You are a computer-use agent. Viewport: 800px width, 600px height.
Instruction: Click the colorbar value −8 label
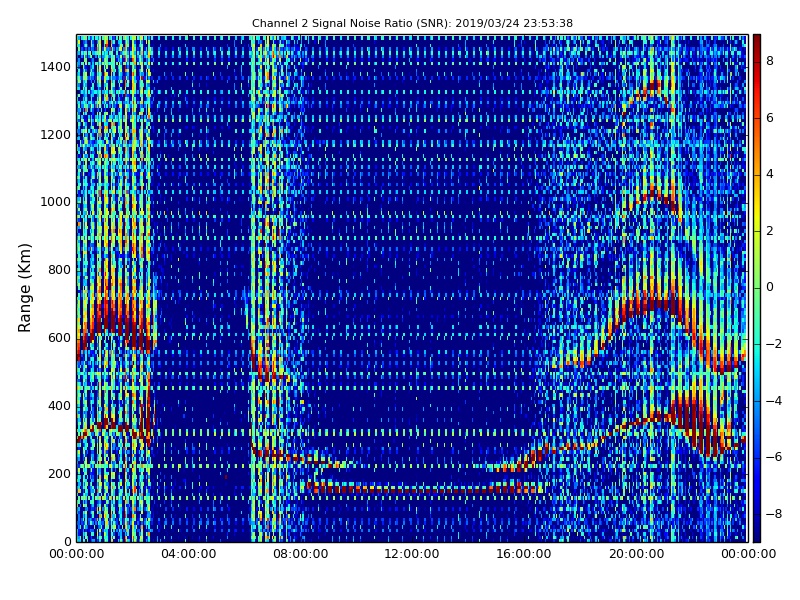(x=774, y=514)
